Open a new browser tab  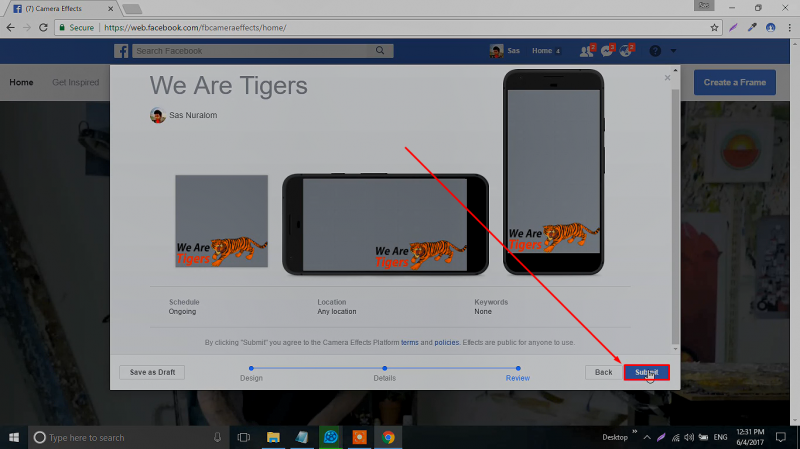(132, 9)
